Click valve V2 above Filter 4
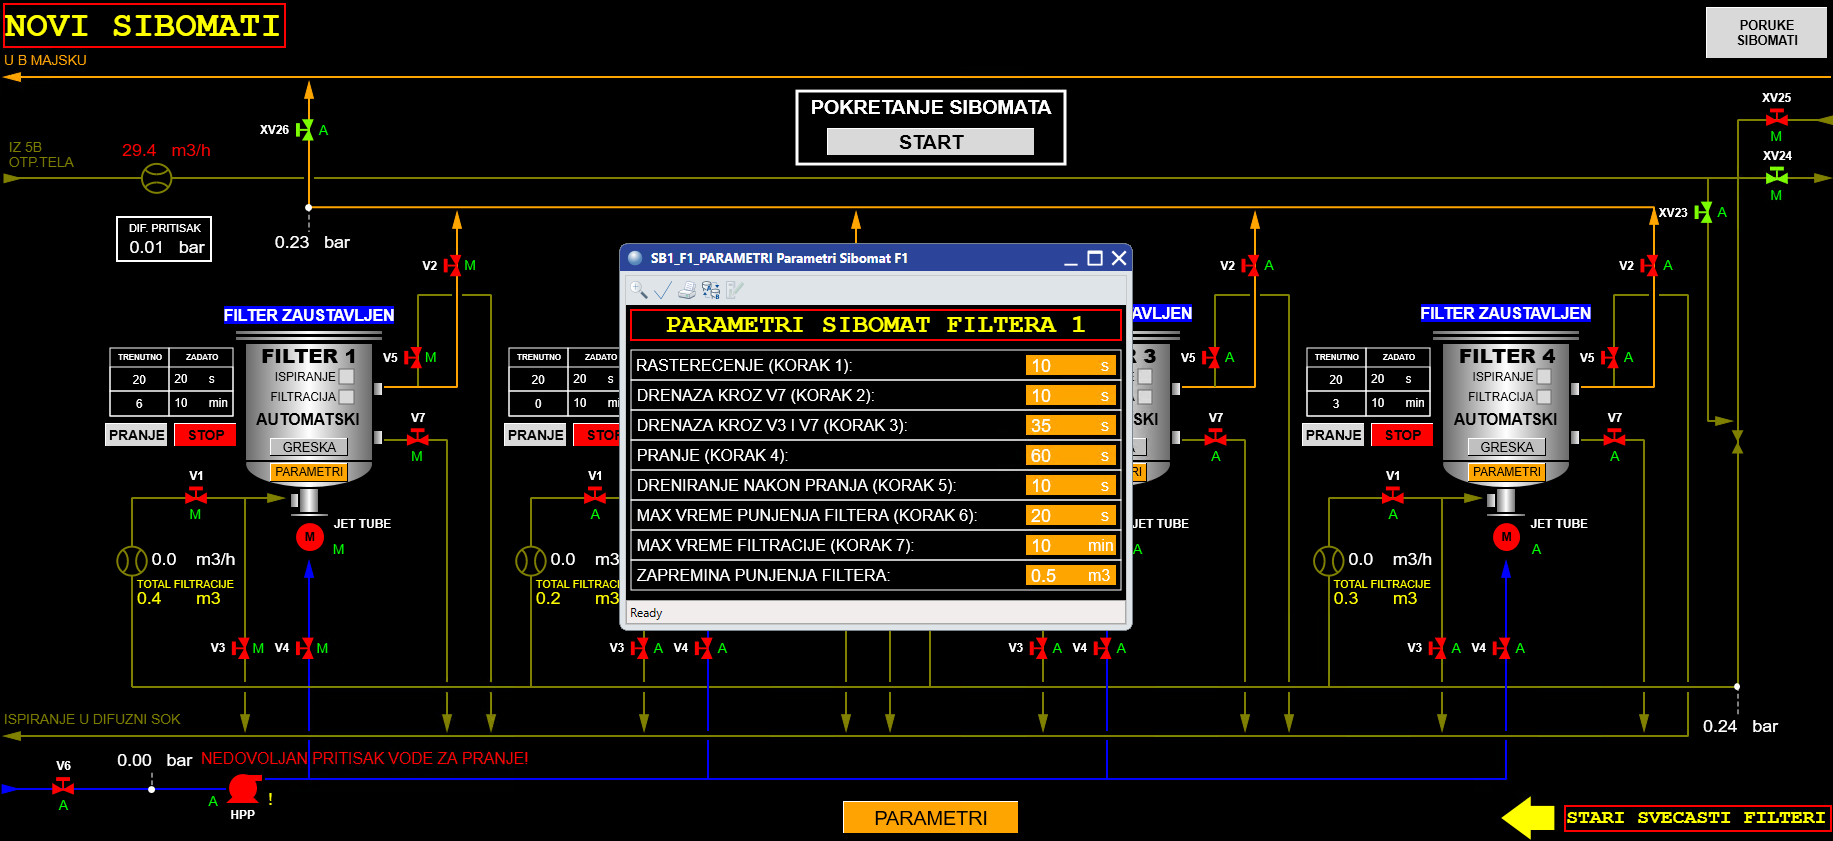This screenshot has width=1833, height=841. (x=1649, y=266)
